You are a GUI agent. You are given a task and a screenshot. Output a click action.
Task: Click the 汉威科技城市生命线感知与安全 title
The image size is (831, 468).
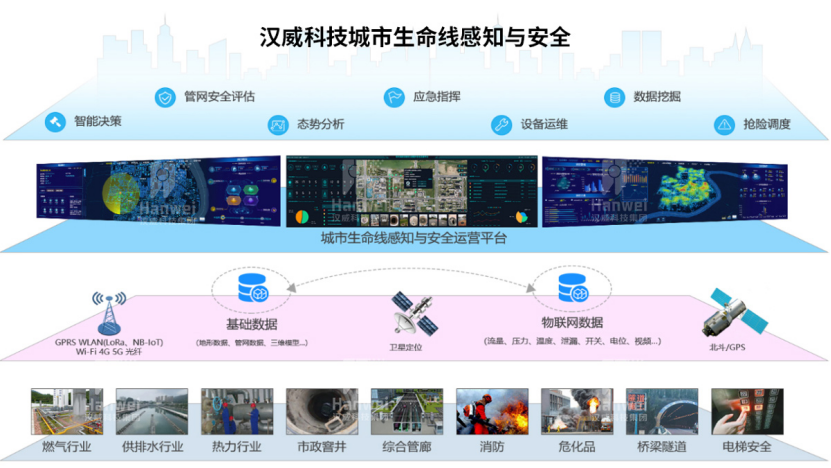(x=414, y=39)
